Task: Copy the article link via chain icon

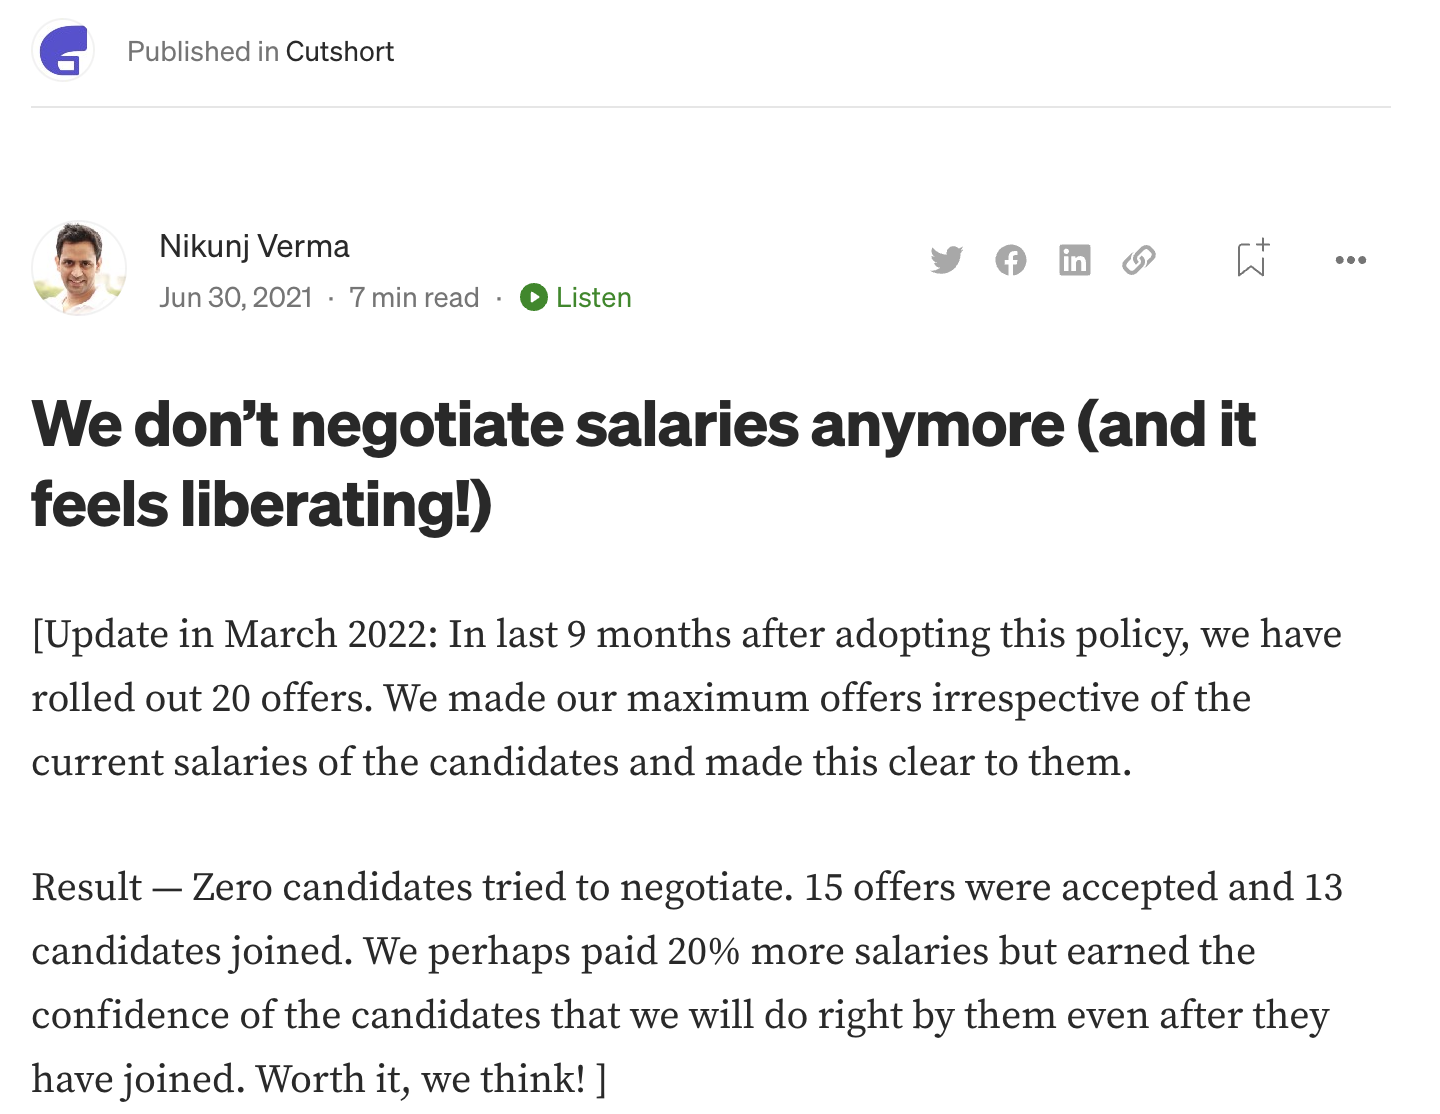Action: [x=1139, y=260]
